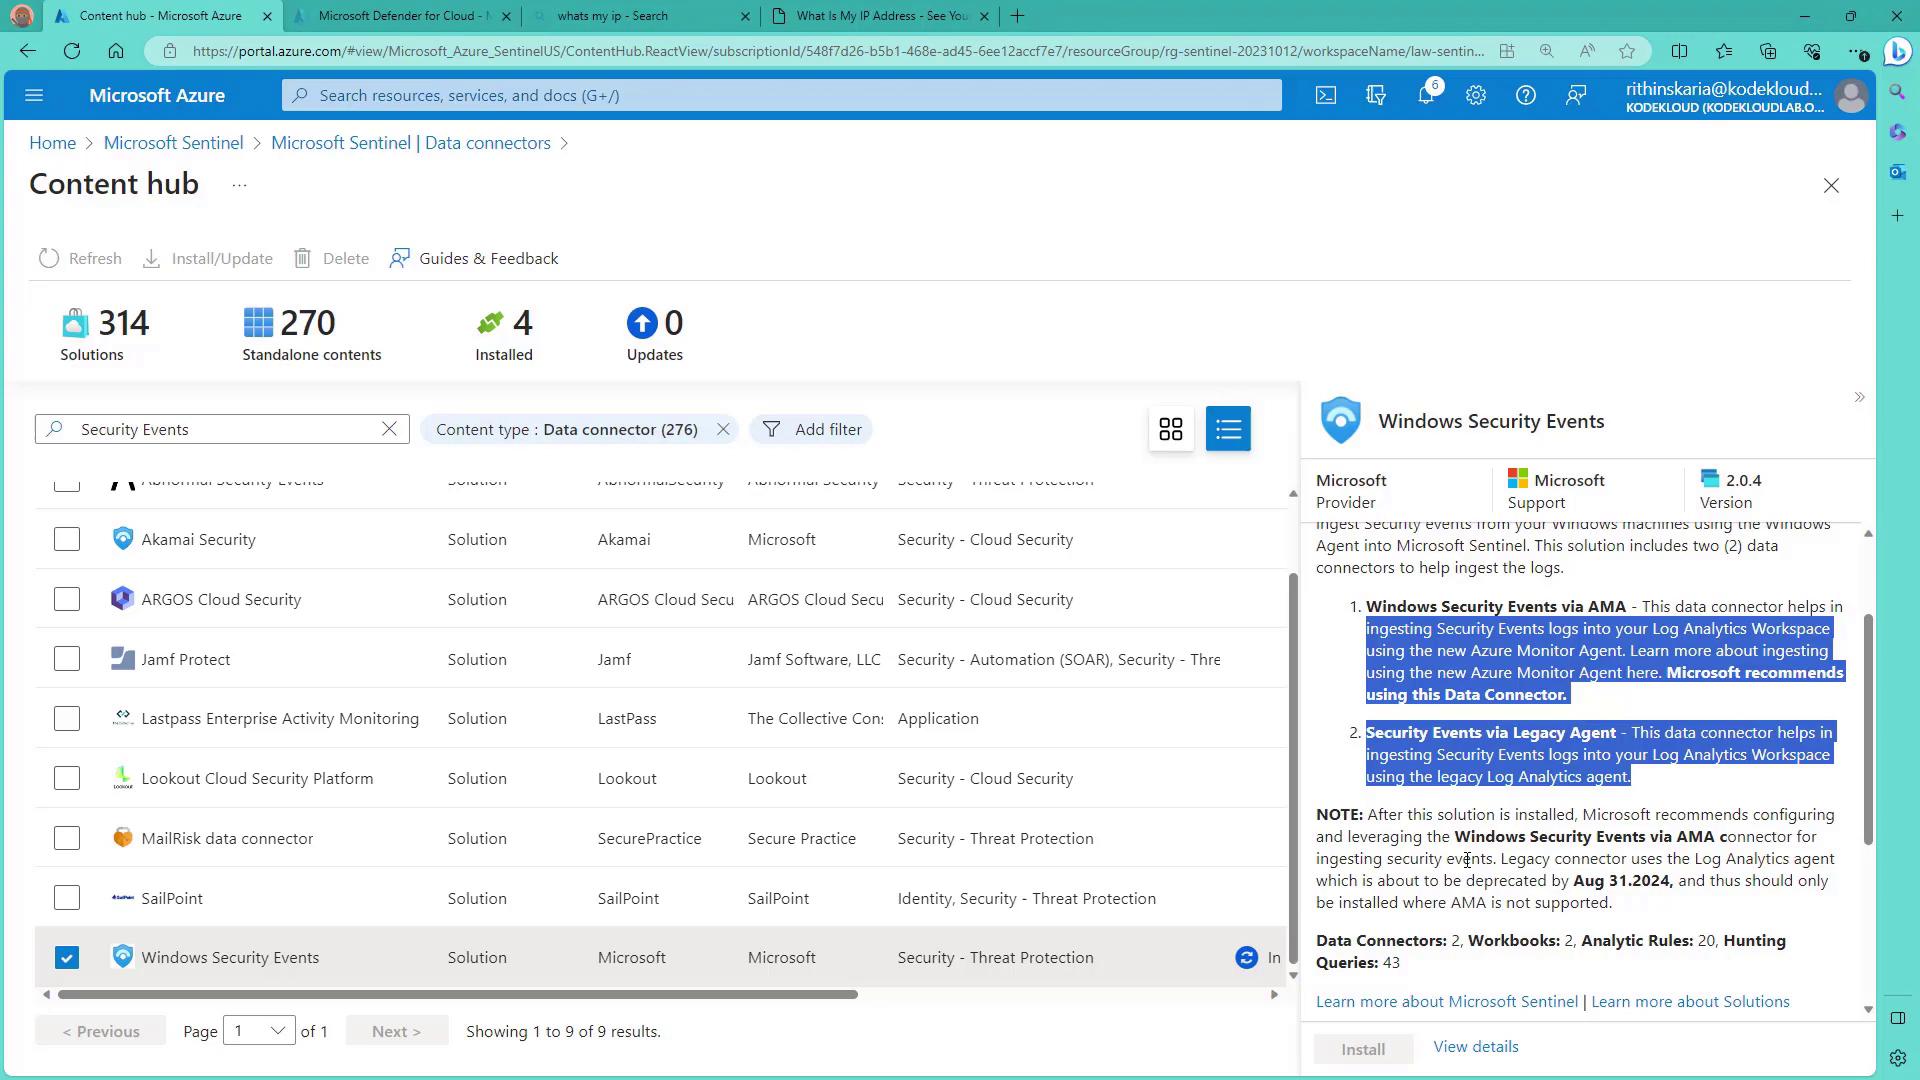
Task: Uncheck the Windows Security Events checkbox
Action: point(67,957)
